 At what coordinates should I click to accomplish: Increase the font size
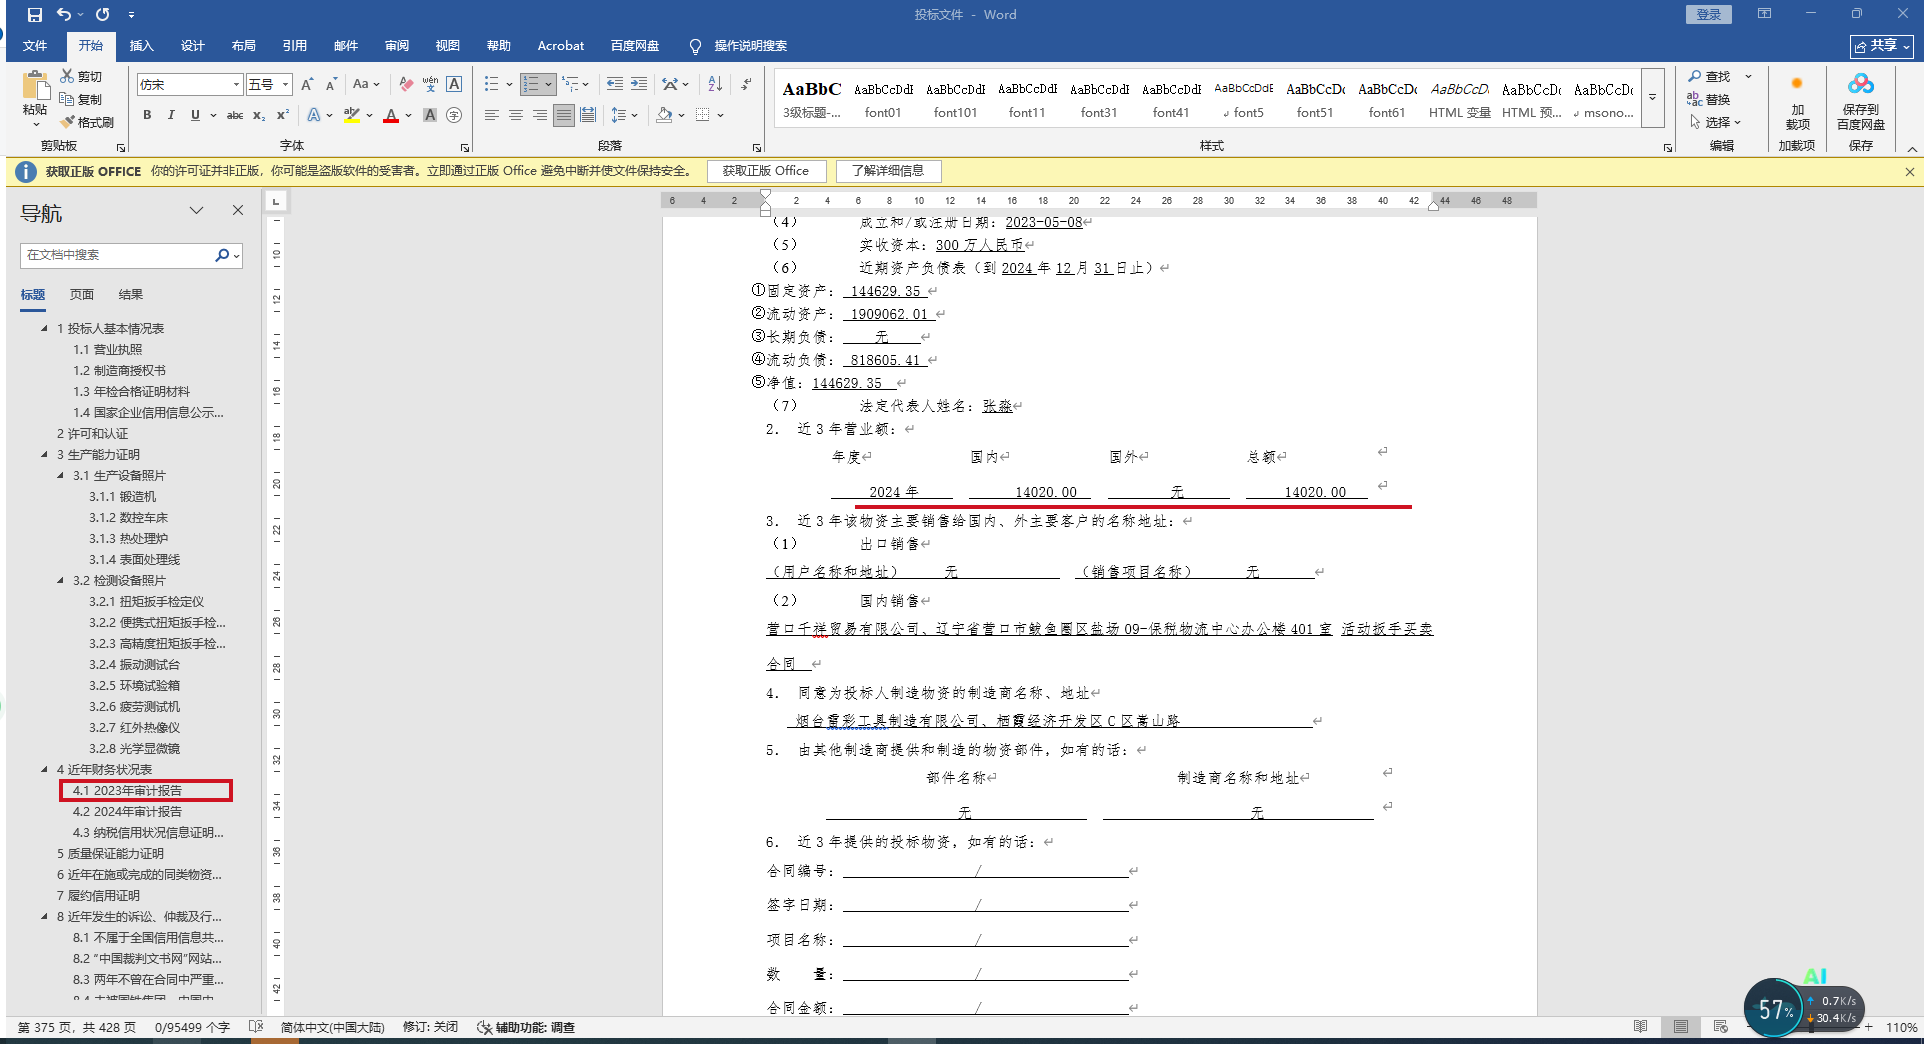(308, 85)
